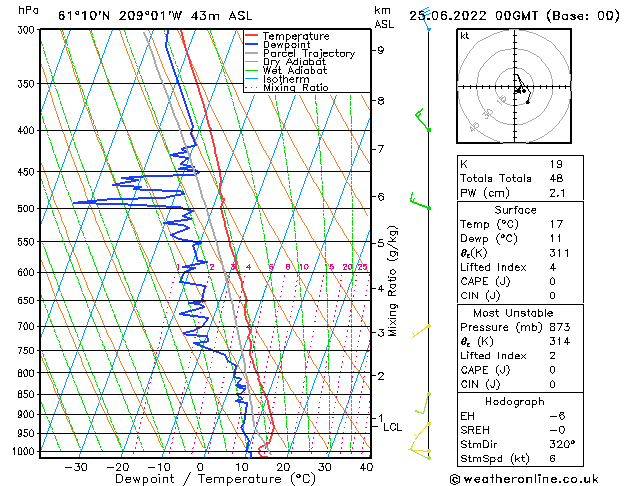This screenshot has width=629, height=486.
Task: Click the StmSpd (kt) value 6
Action: coord(552,458)
